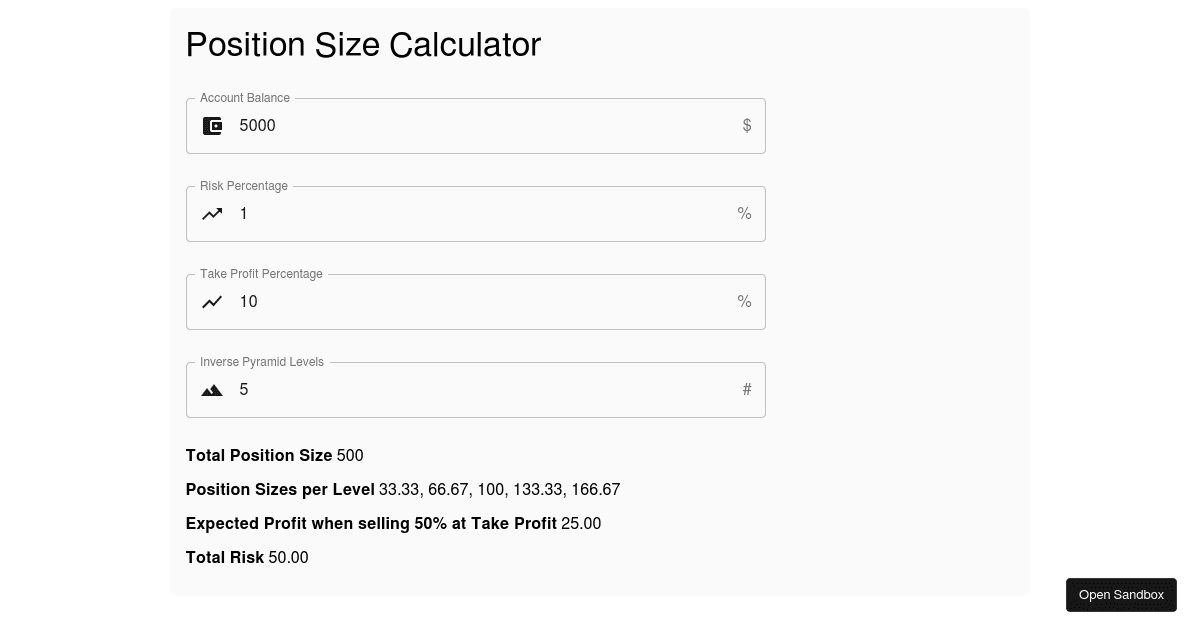Screen dimensions: 1200x630
Task: Click the chart icon in Take Profit Percentage field
Action: tap(212, 302)
